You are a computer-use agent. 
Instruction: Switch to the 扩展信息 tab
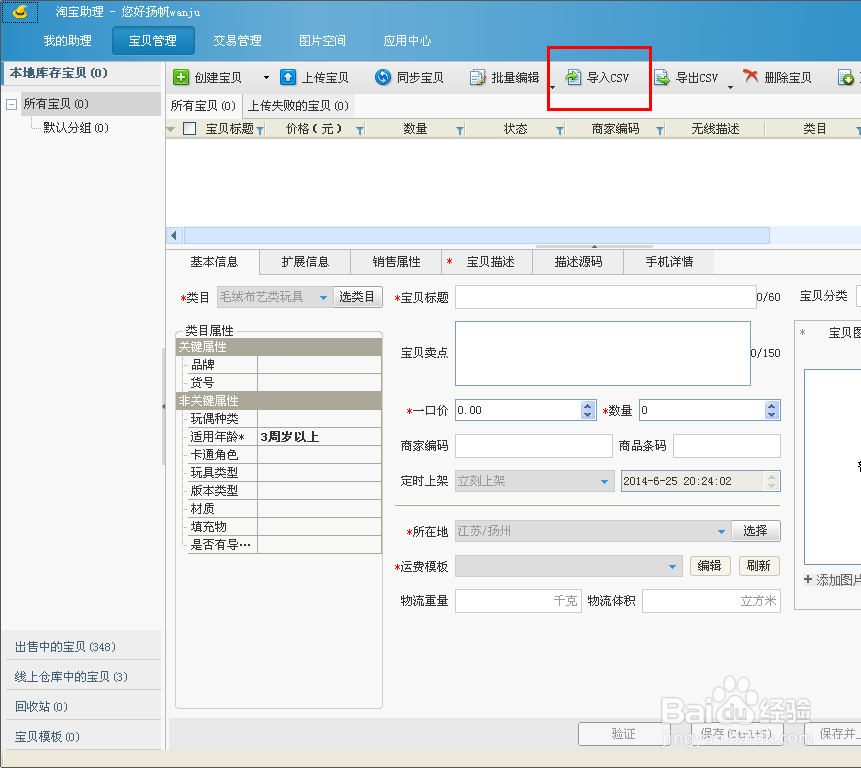click(x=305, y=262)
